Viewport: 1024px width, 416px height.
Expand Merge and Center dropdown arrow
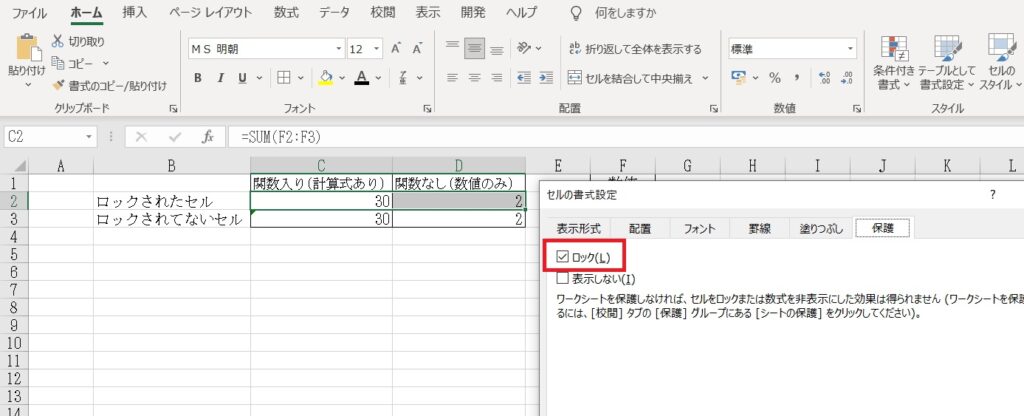pos(705,78)
